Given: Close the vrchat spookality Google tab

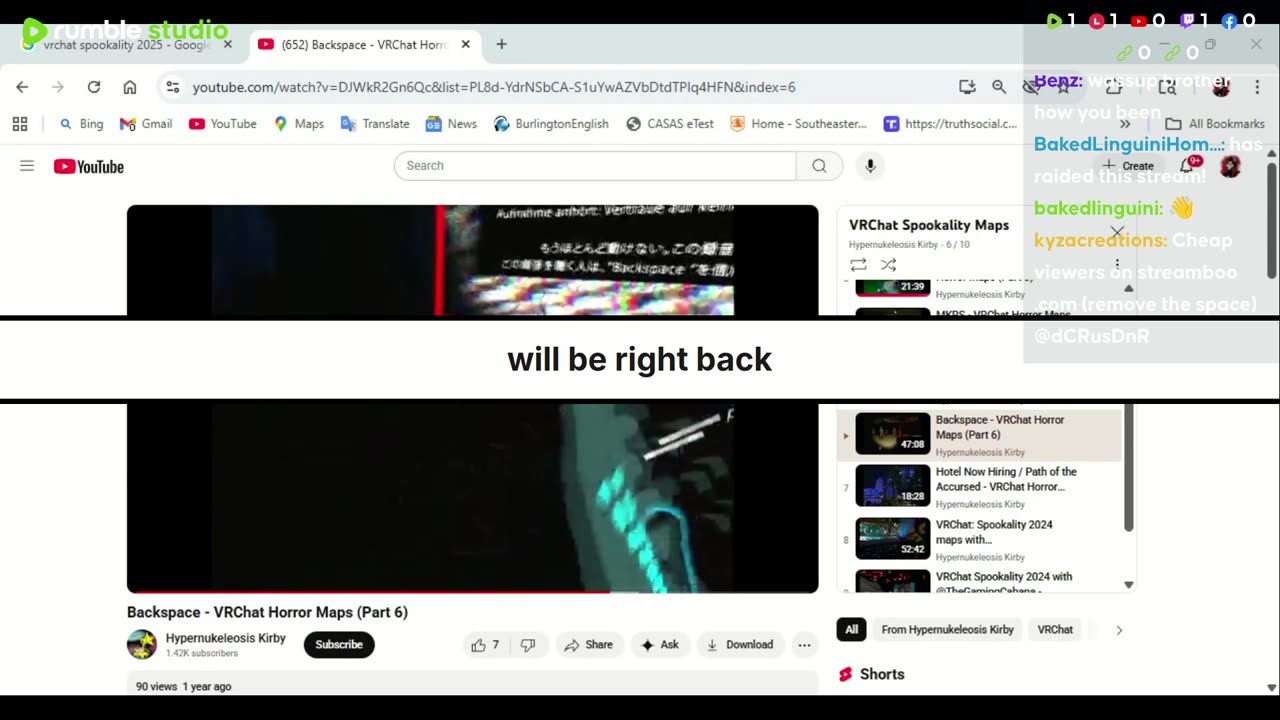Looking at the screenshot, I should click(227, 45).
